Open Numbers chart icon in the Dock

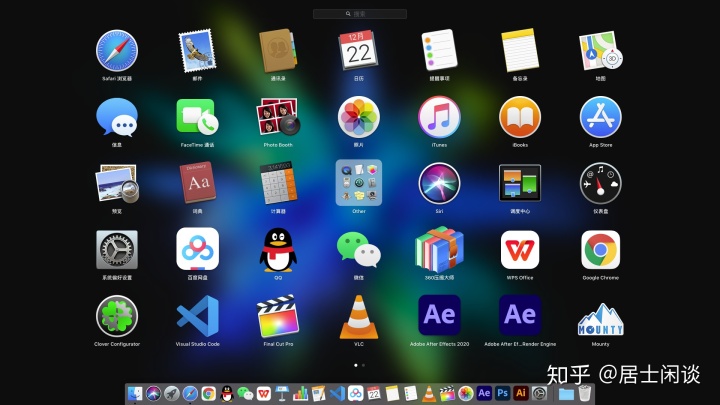300,394
